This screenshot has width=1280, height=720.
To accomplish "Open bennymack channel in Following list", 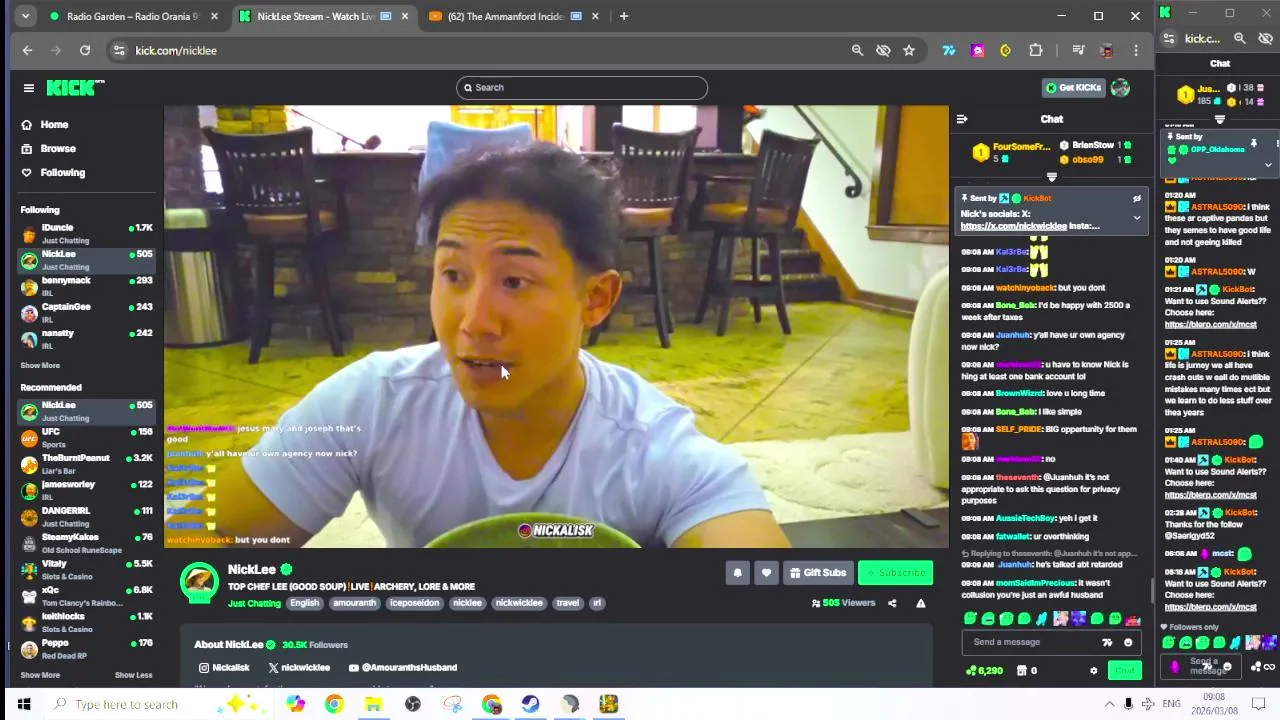I will pos(87,287).
